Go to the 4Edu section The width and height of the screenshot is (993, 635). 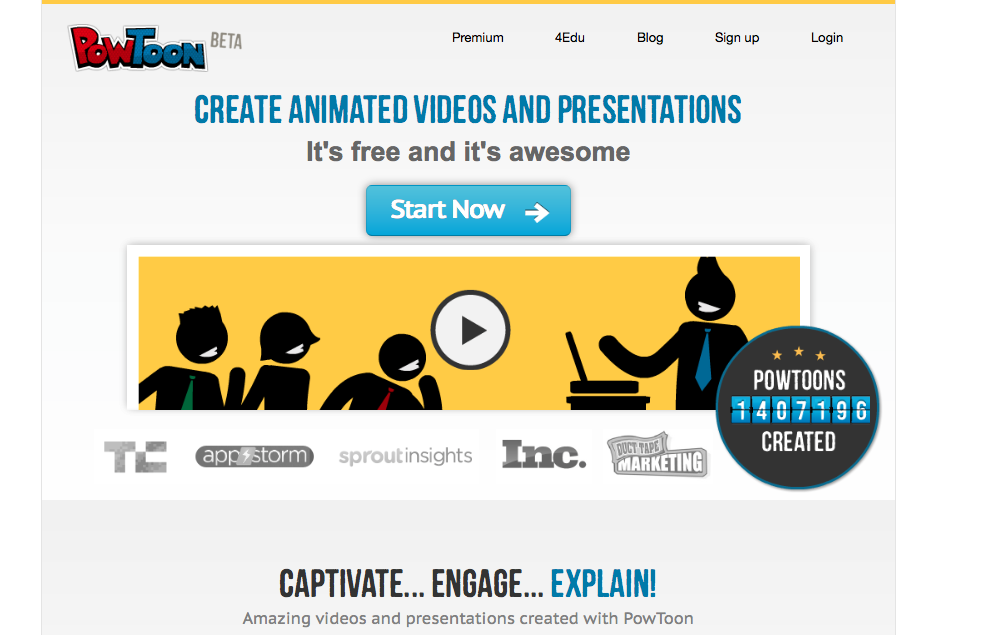click(x=569, y=38)
